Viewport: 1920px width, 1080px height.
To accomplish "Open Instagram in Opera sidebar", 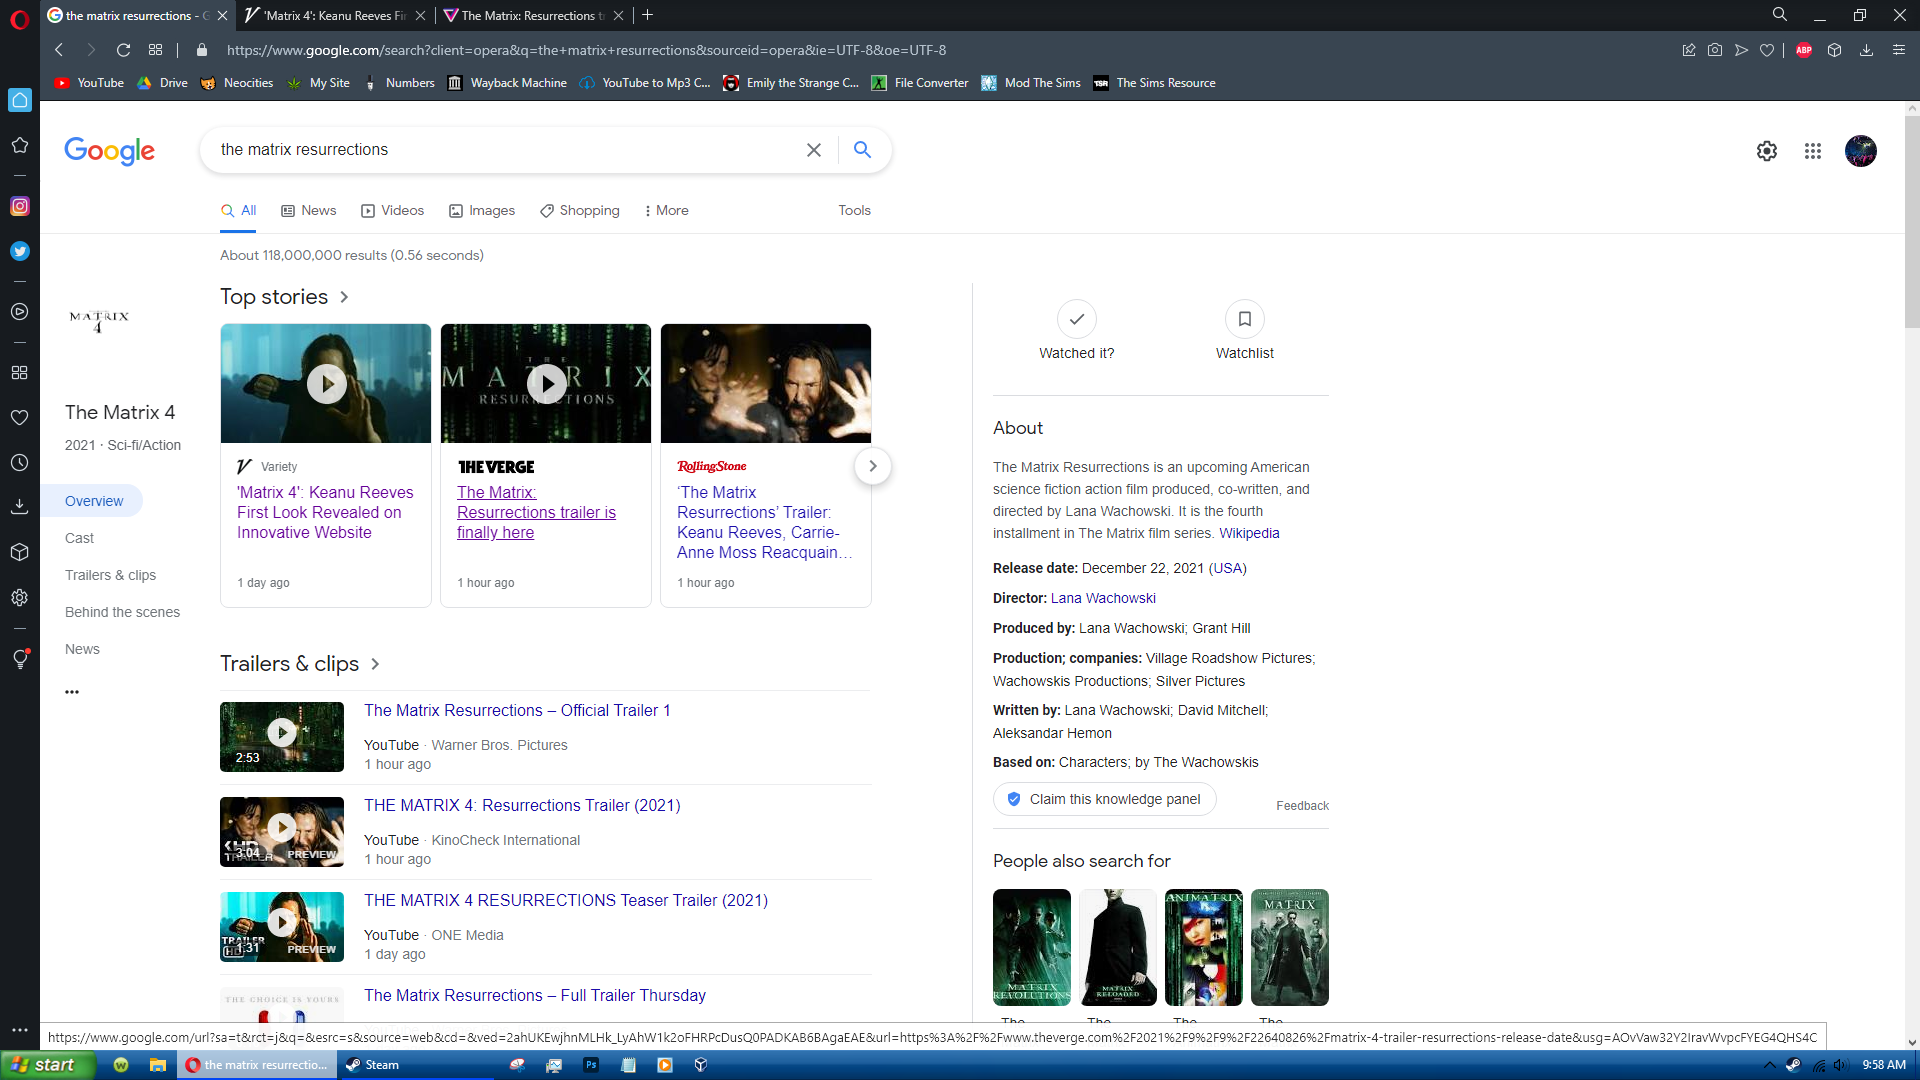I will [20, 206].
